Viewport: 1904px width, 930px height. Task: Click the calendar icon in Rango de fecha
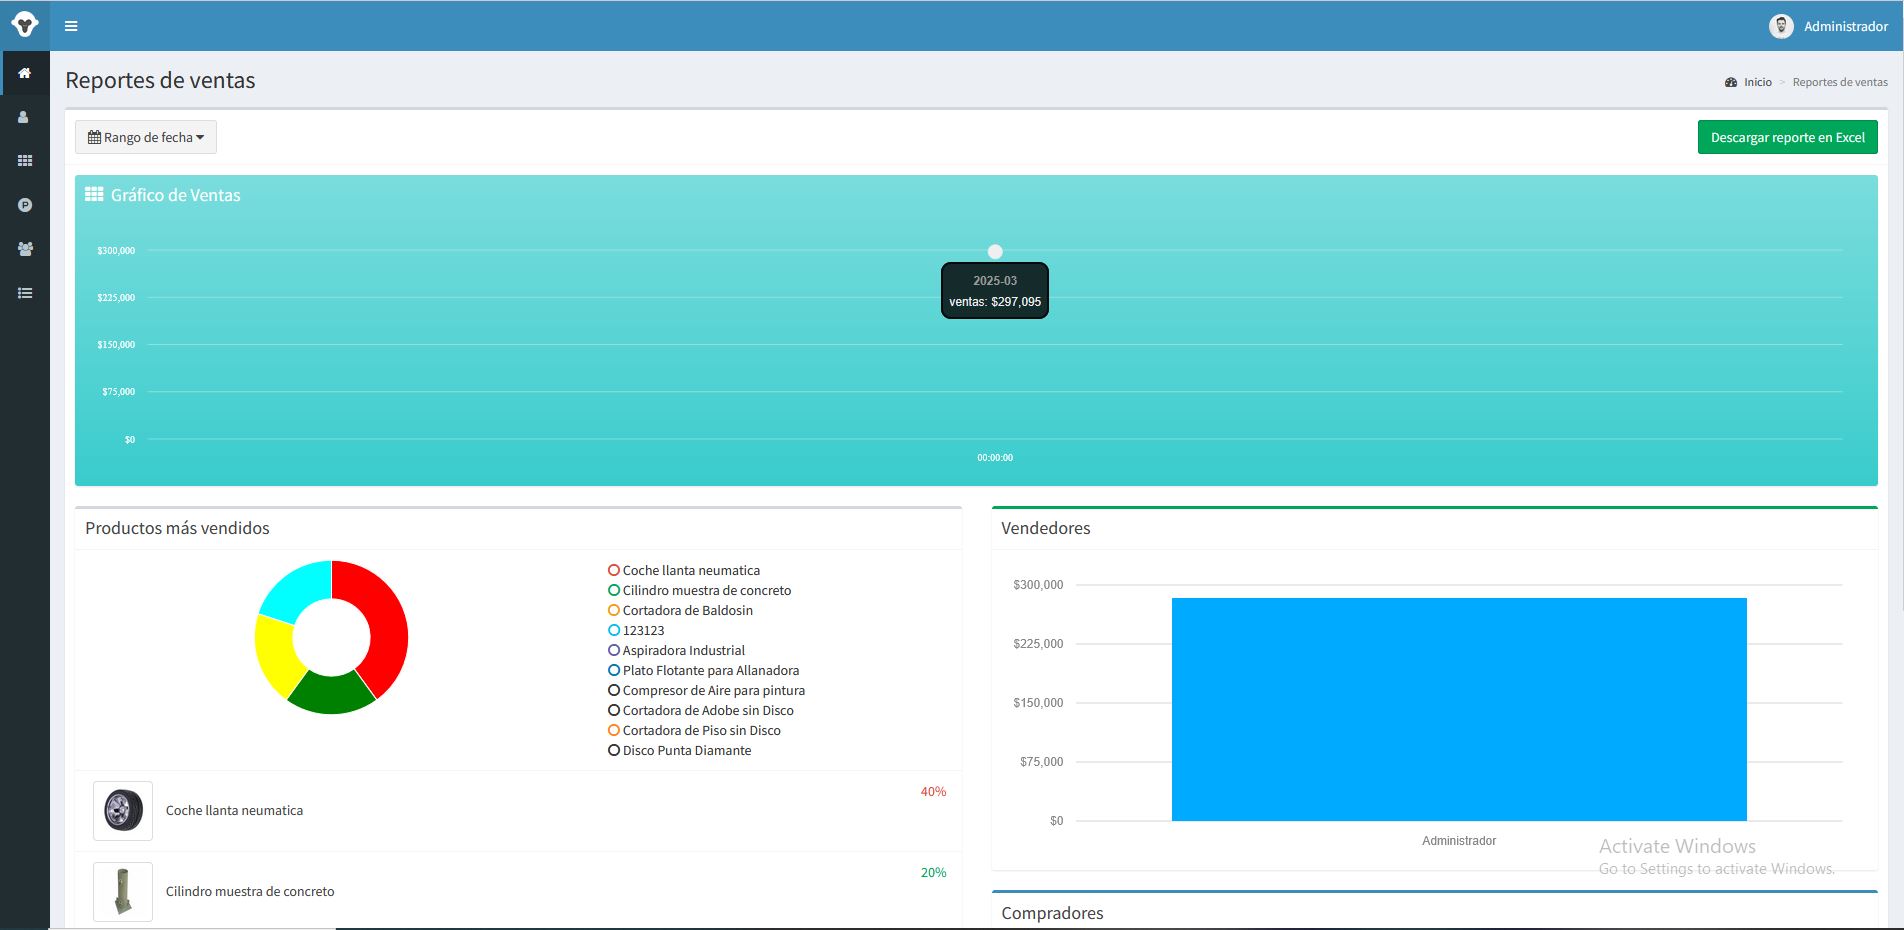[94, 137]
